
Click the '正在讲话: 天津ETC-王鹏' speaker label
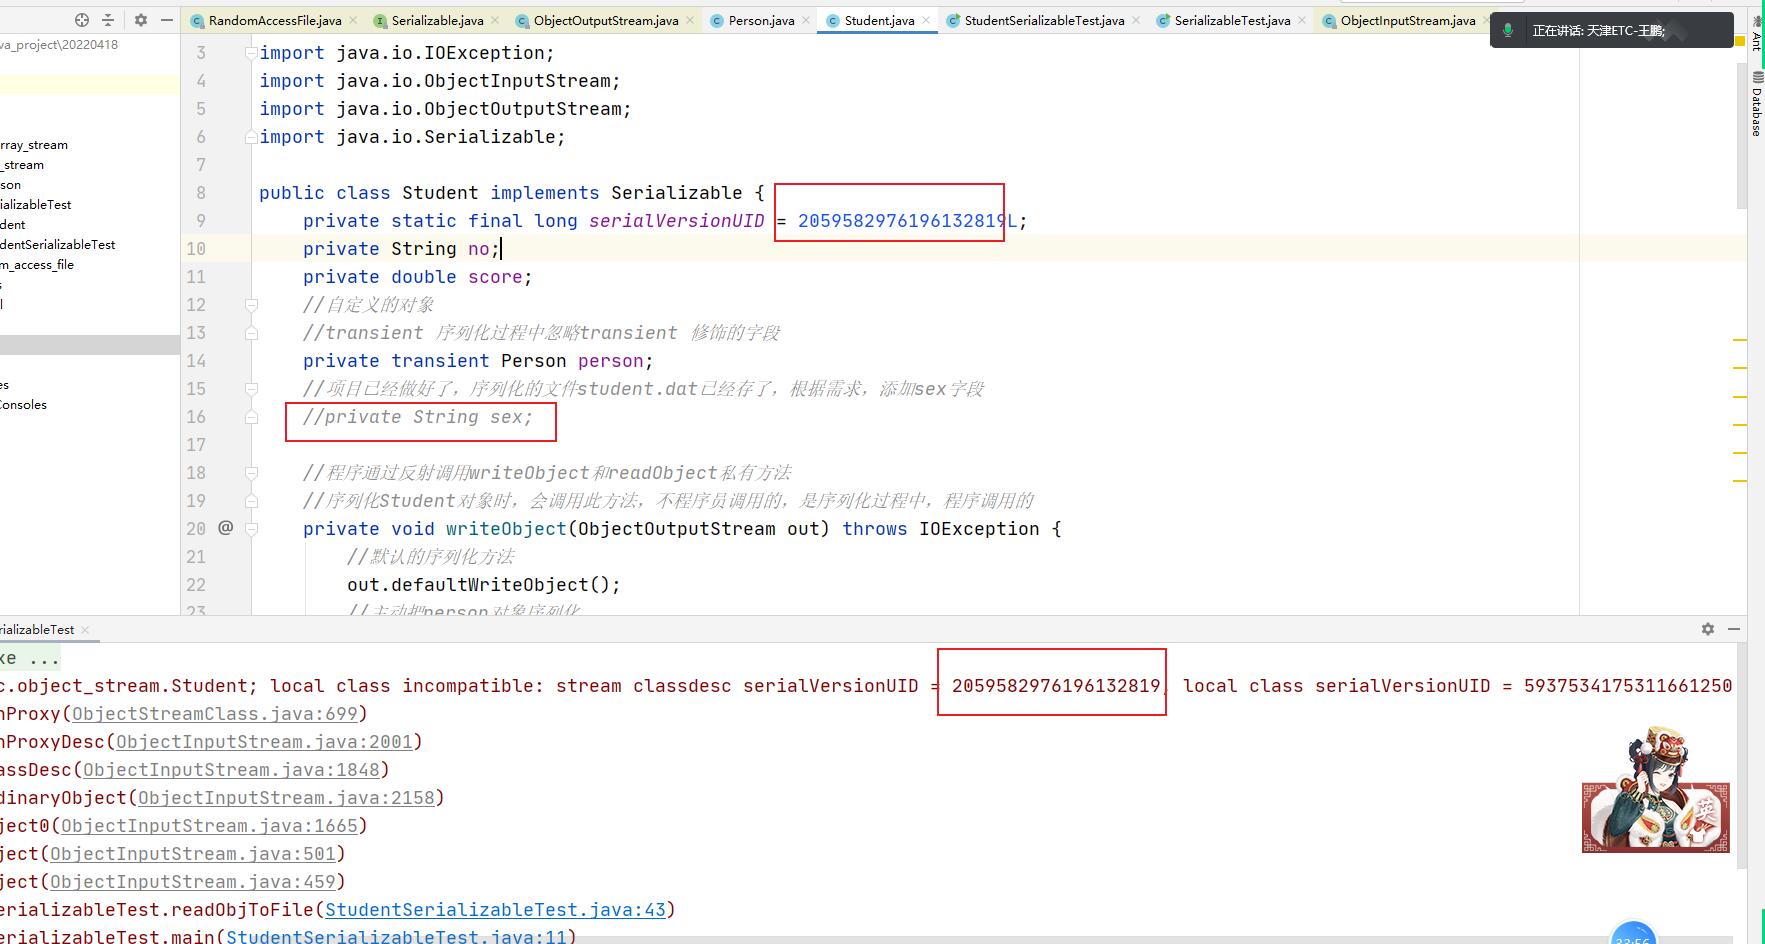tap(1598, 31)
